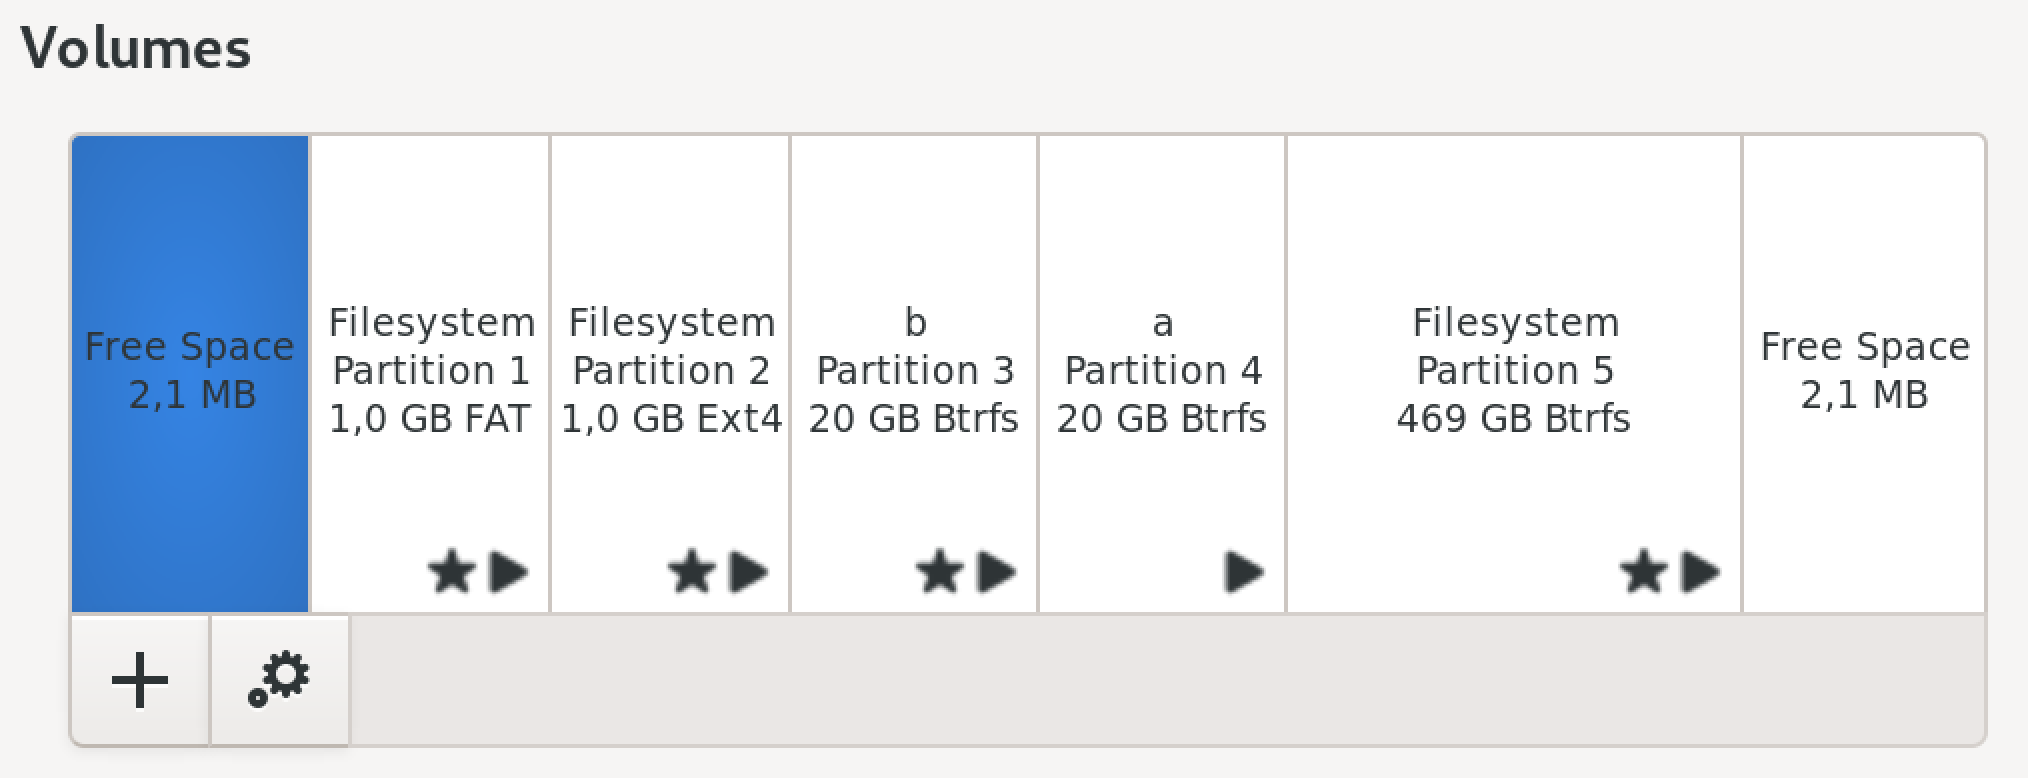The image size is (2028, 778).
Task: Click the plus icon to create partition
Action: [x=140, y=681]
